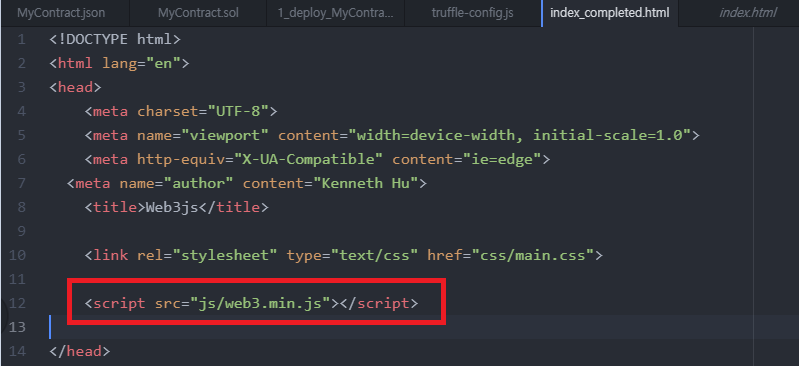The image size is (799, 366).
Task: Click line number 7 in the gutter
Action: coord(21,184)
